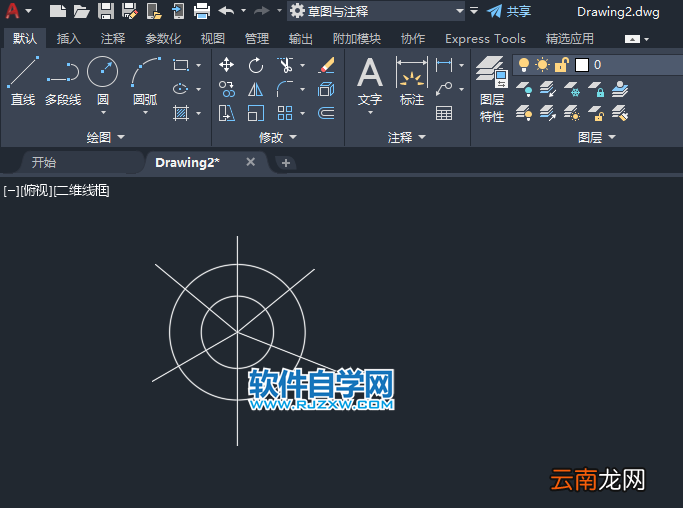Click the Open file icon
Image resolution: width=683 pixels, height=508 pixels.
tap(81, 11)
